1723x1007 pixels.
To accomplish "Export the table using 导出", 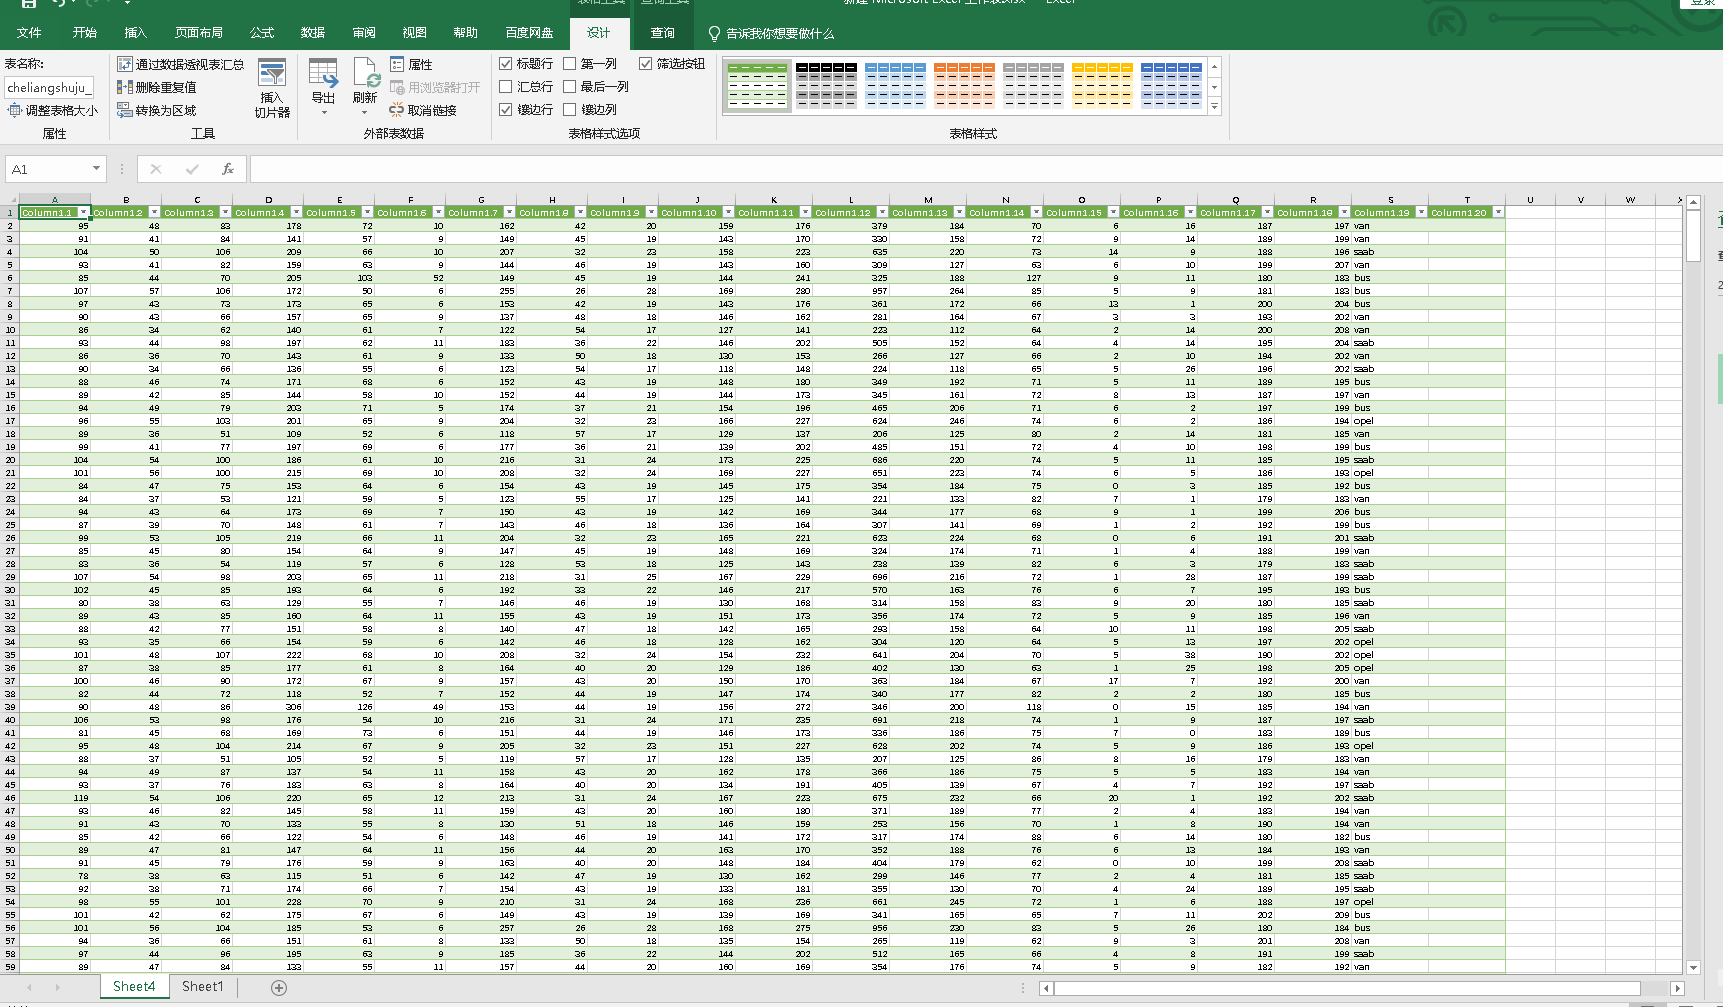I will (x=322, y=85).
